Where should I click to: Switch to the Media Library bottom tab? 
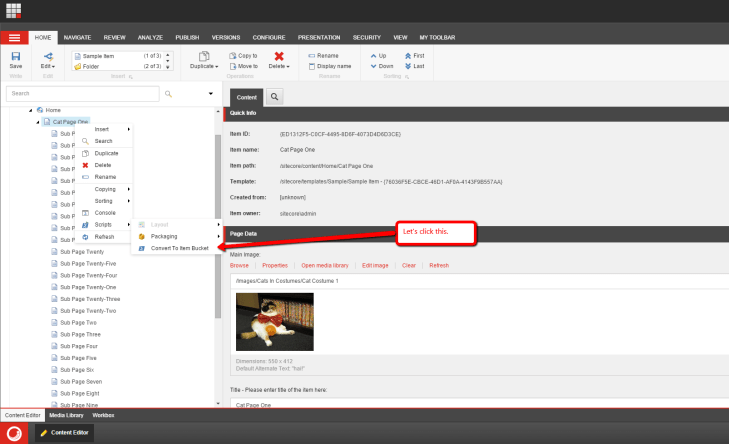tap(66, 415)
